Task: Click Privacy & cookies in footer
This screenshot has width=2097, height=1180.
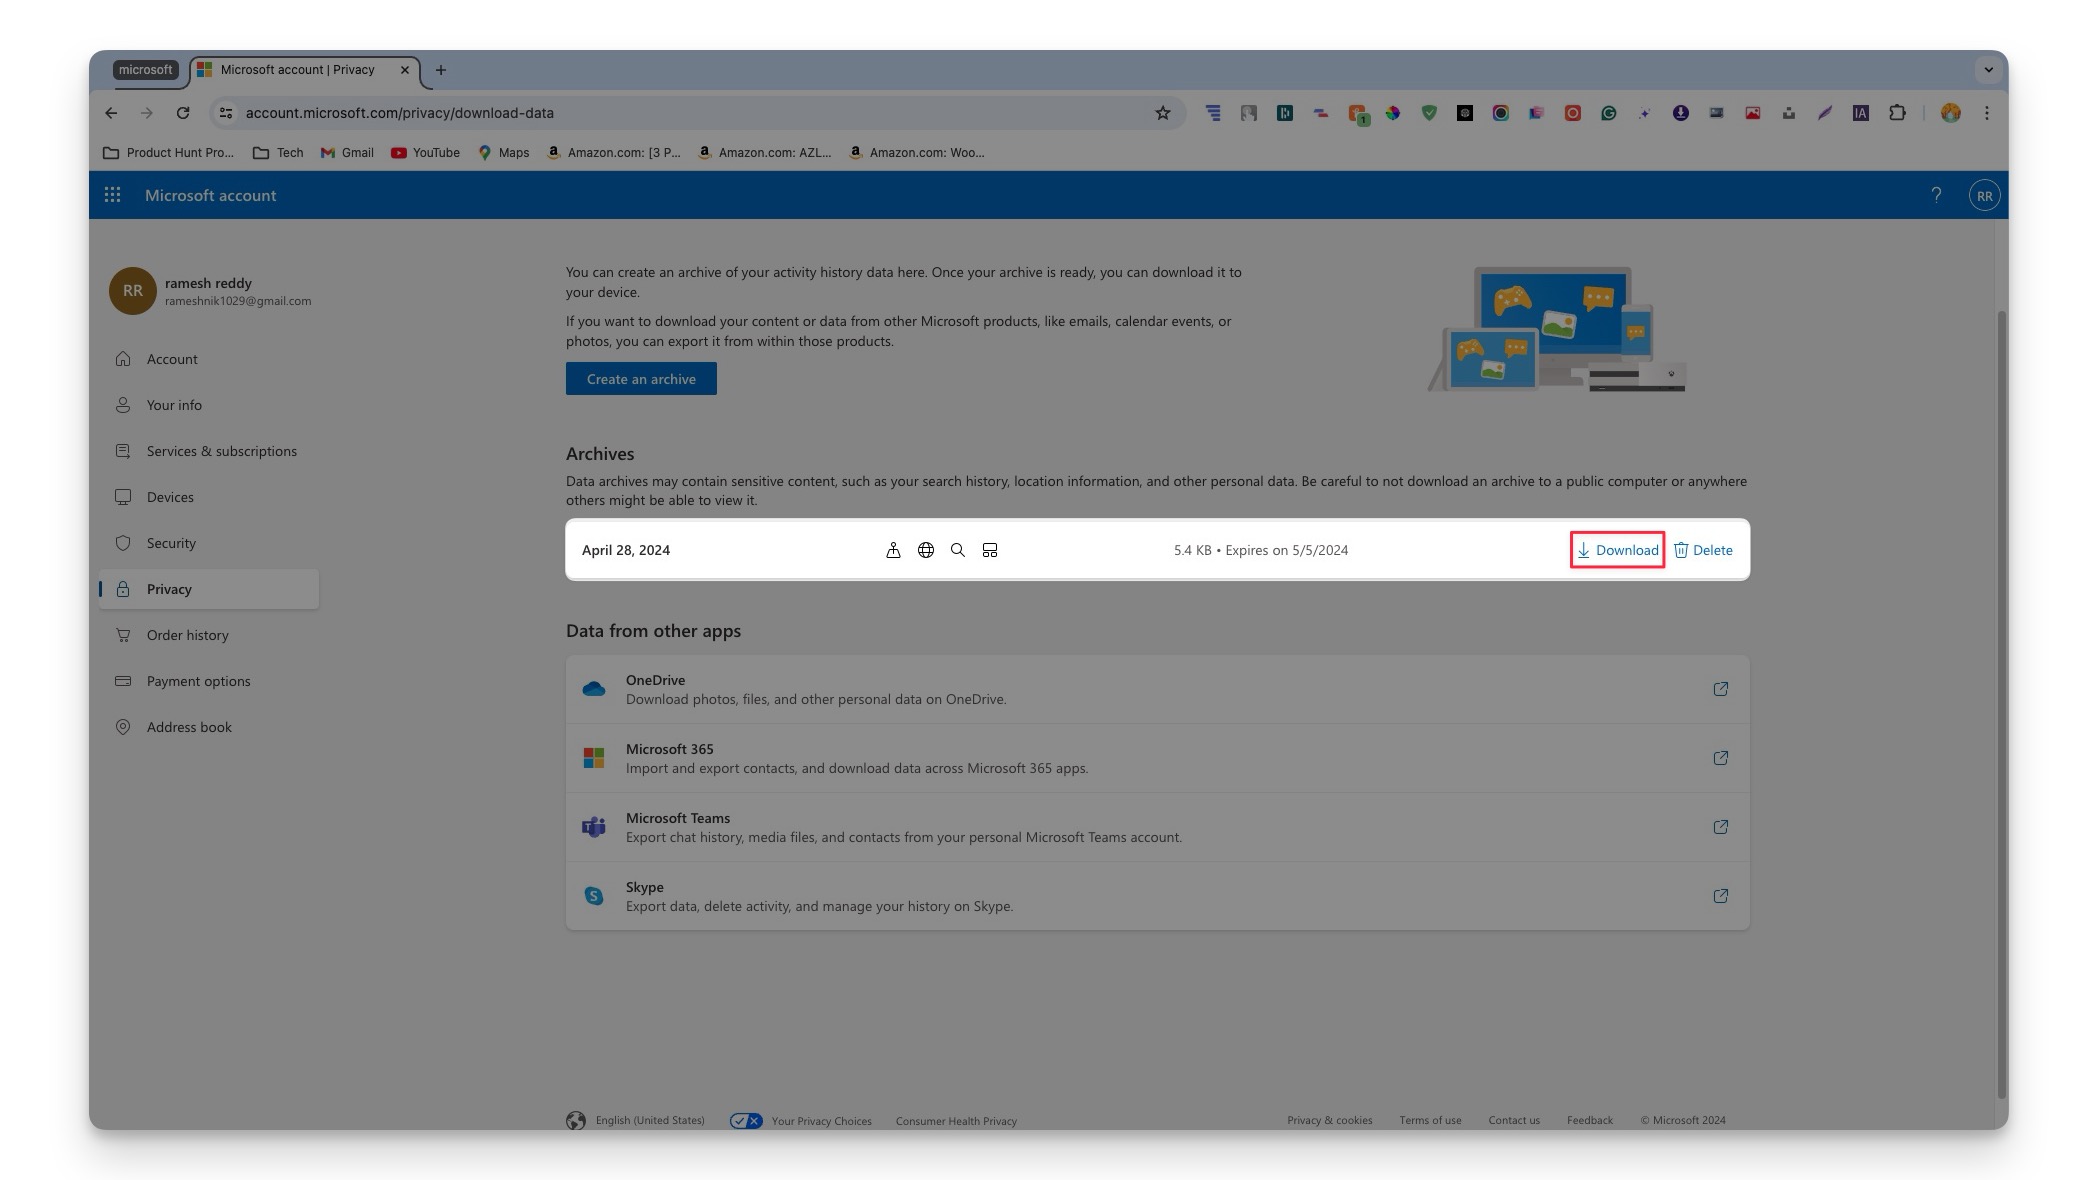Action: click(x=1329, y=1120)
